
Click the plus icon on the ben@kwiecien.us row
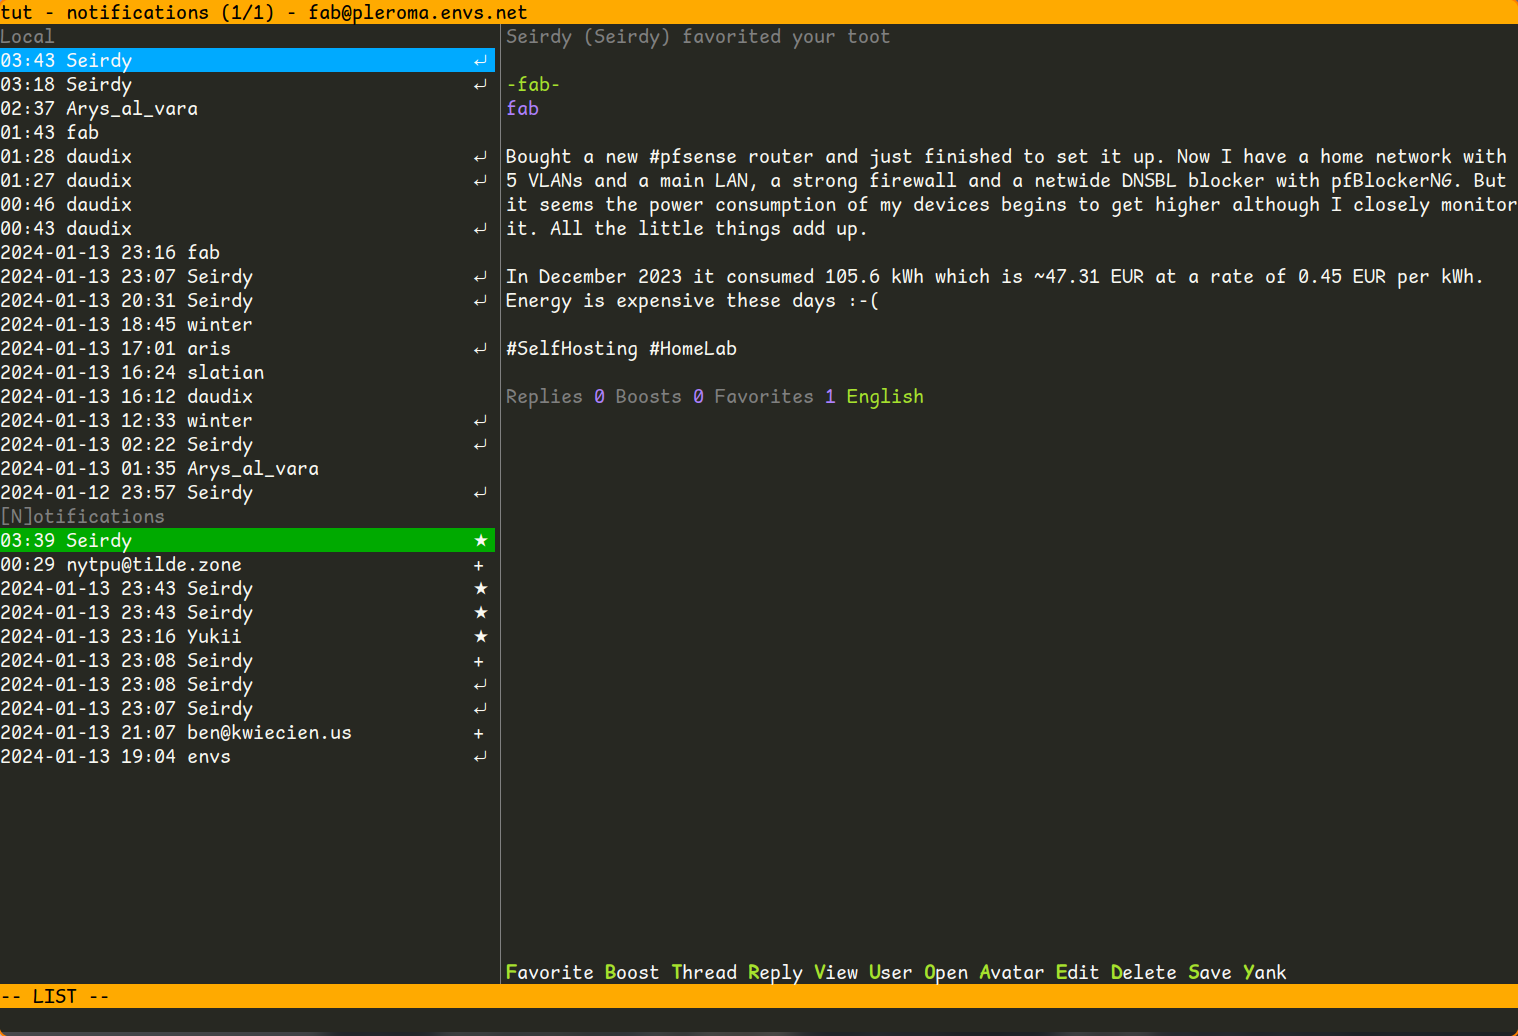[478, 733]
